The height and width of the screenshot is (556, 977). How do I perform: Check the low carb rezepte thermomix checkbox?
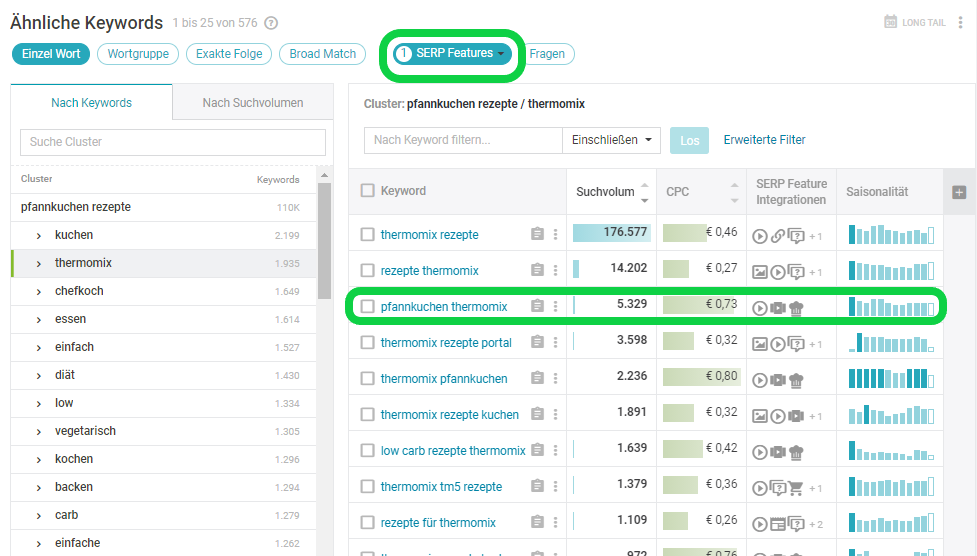coord(368,450)
